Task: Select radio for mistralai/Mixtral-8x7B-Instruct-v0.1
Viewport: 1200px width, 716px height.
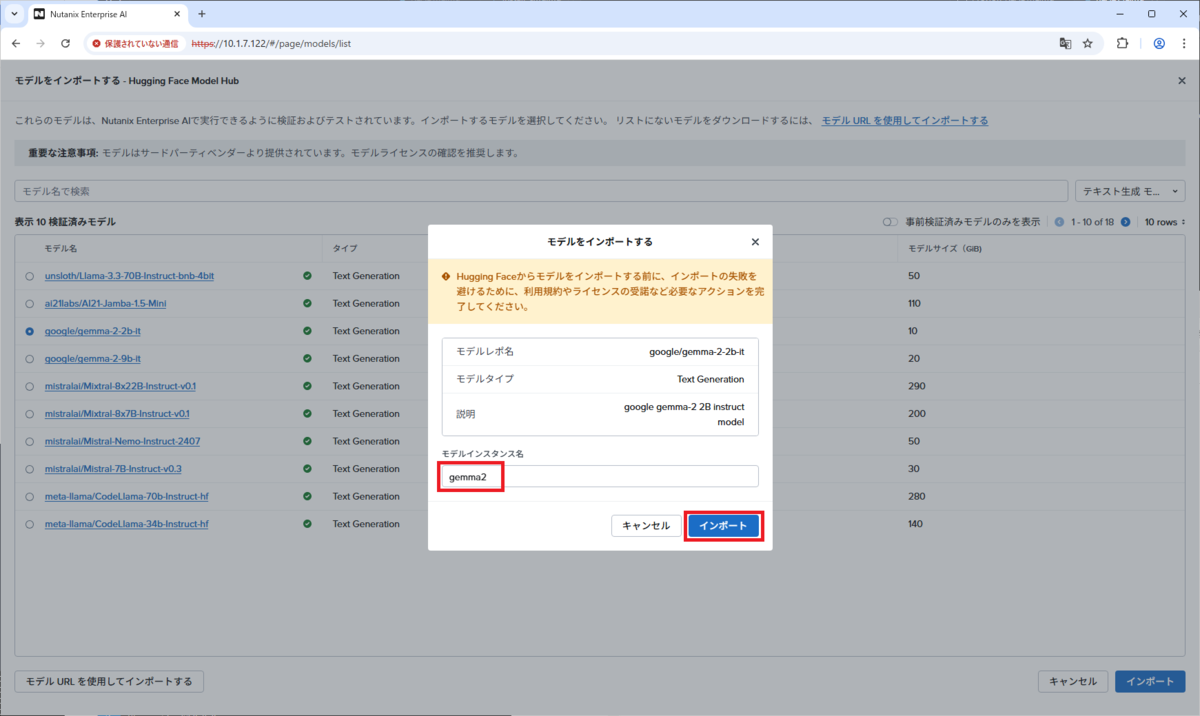Action: (29, 413)
